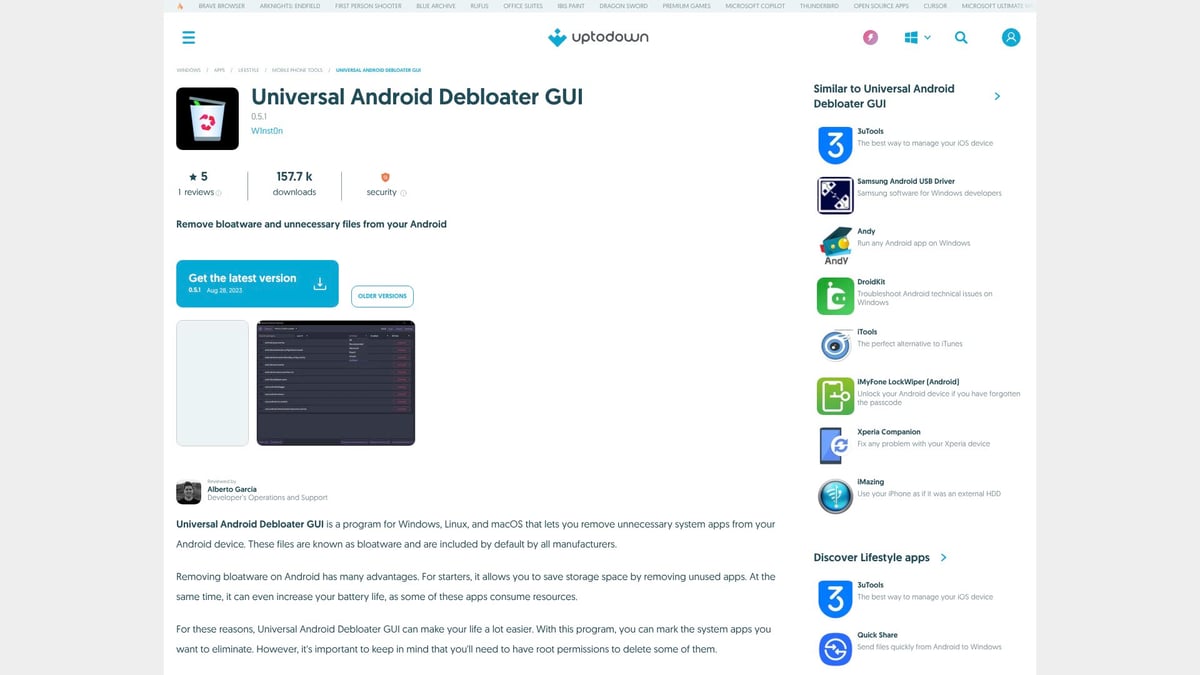1200x675 pixels.
Task: Open the 3uTools app icon
Action: [x=834, y=145]
